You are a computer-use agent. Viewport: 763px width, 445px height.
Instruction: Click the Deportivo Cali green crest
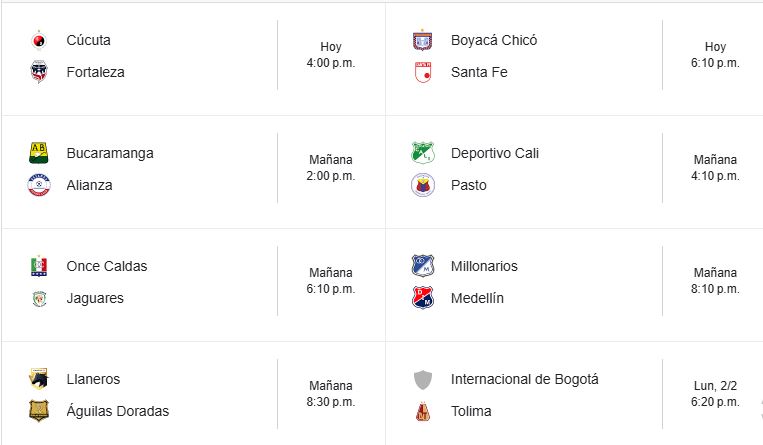pyautogui.click(x=423, y=153)
